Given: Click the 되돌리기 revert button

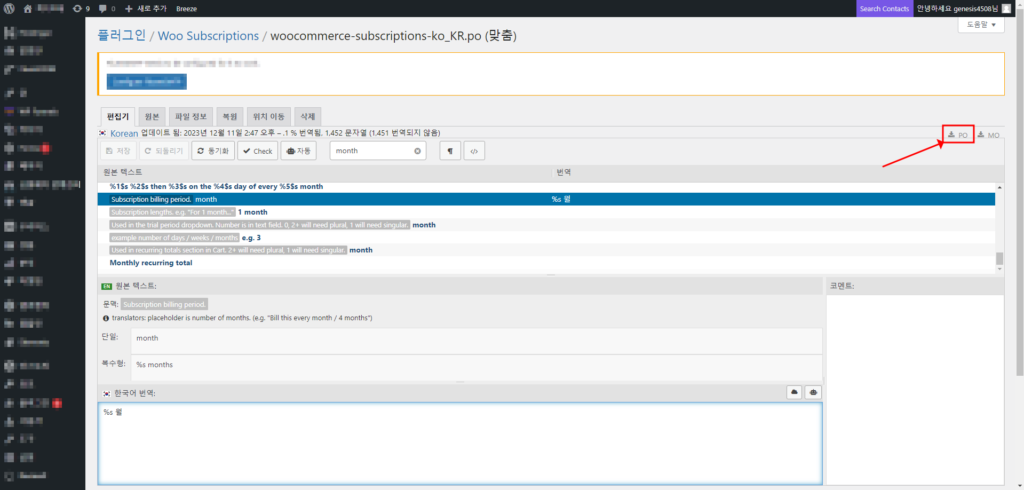Looking at the screenshot, I should [x=164, y=151].
